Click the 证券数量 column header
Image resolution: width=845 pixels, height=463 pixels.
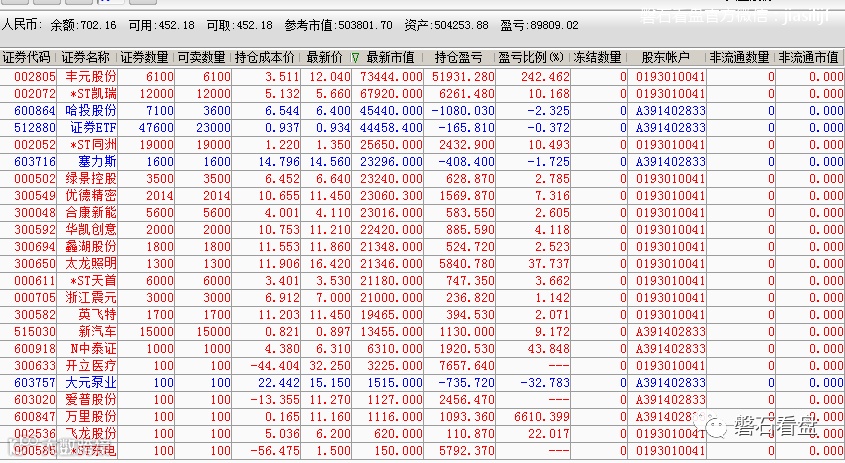tap(144, 57)
